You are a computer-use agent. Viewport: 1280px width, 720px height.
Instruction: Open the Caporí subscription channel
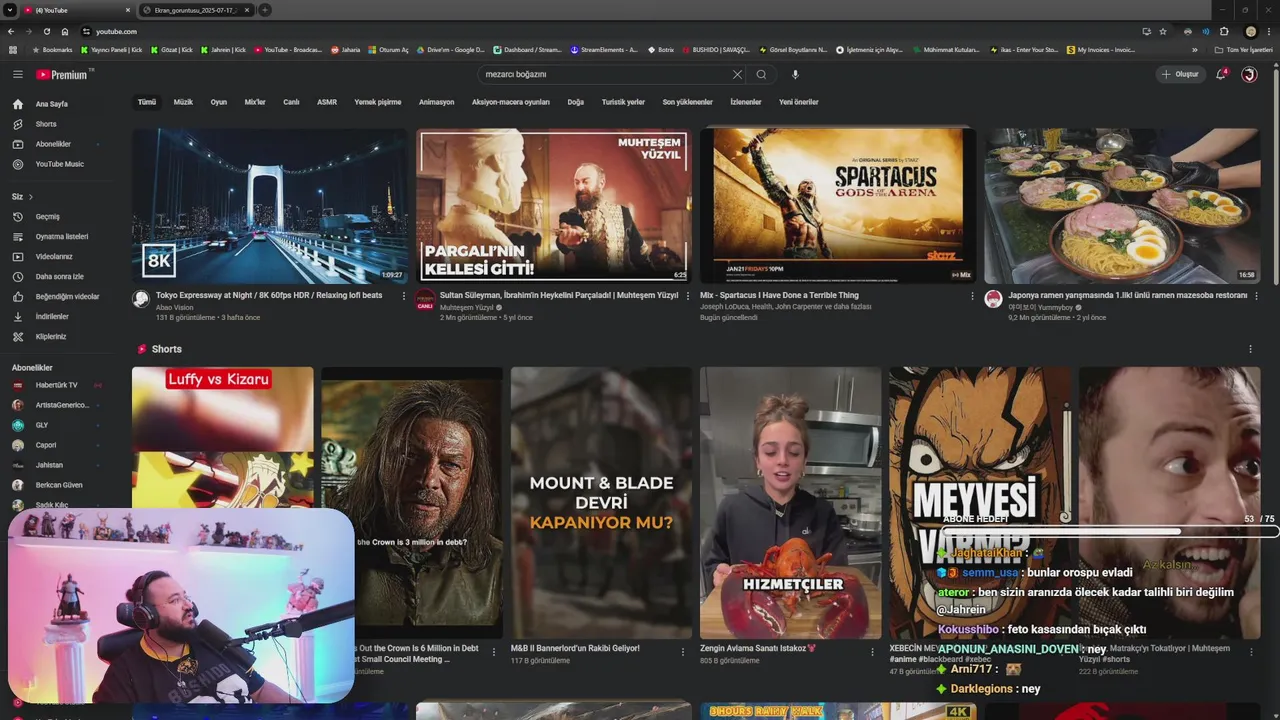click(x=46, y=445)
